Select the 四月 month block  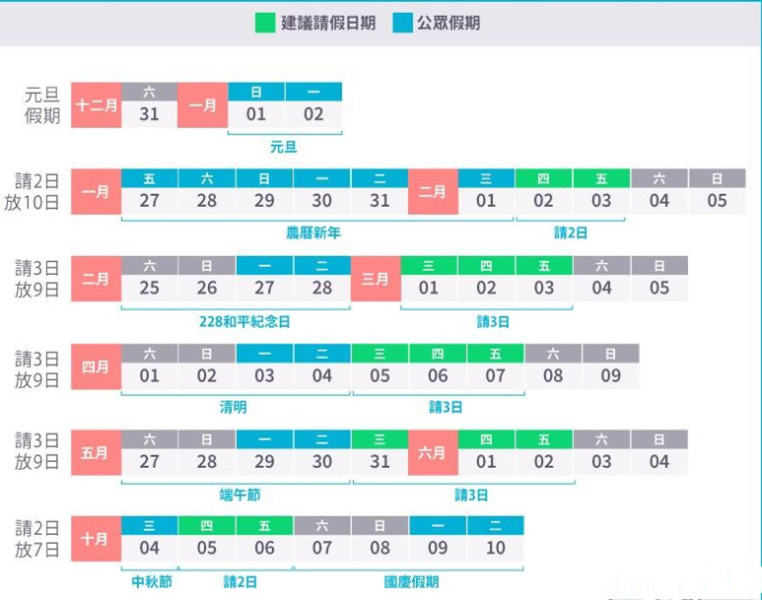point(95,366)
